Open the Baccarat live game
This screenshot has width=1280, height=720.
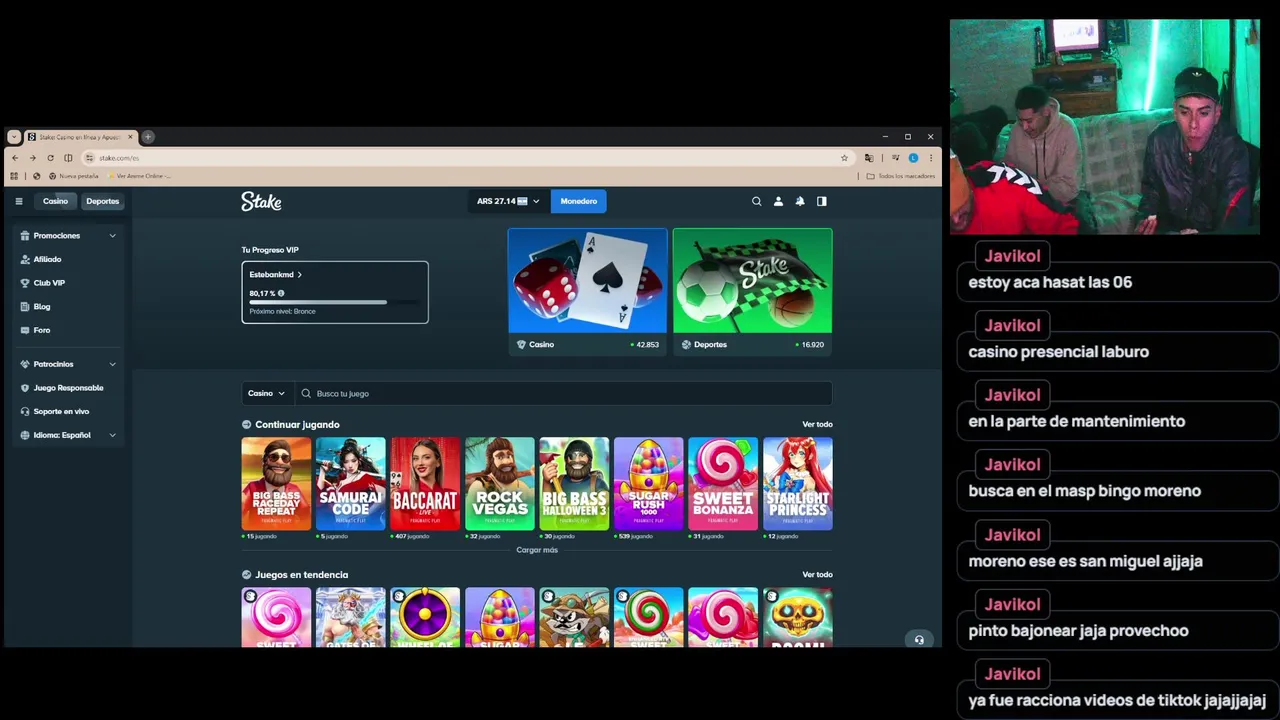click(425, 483)
